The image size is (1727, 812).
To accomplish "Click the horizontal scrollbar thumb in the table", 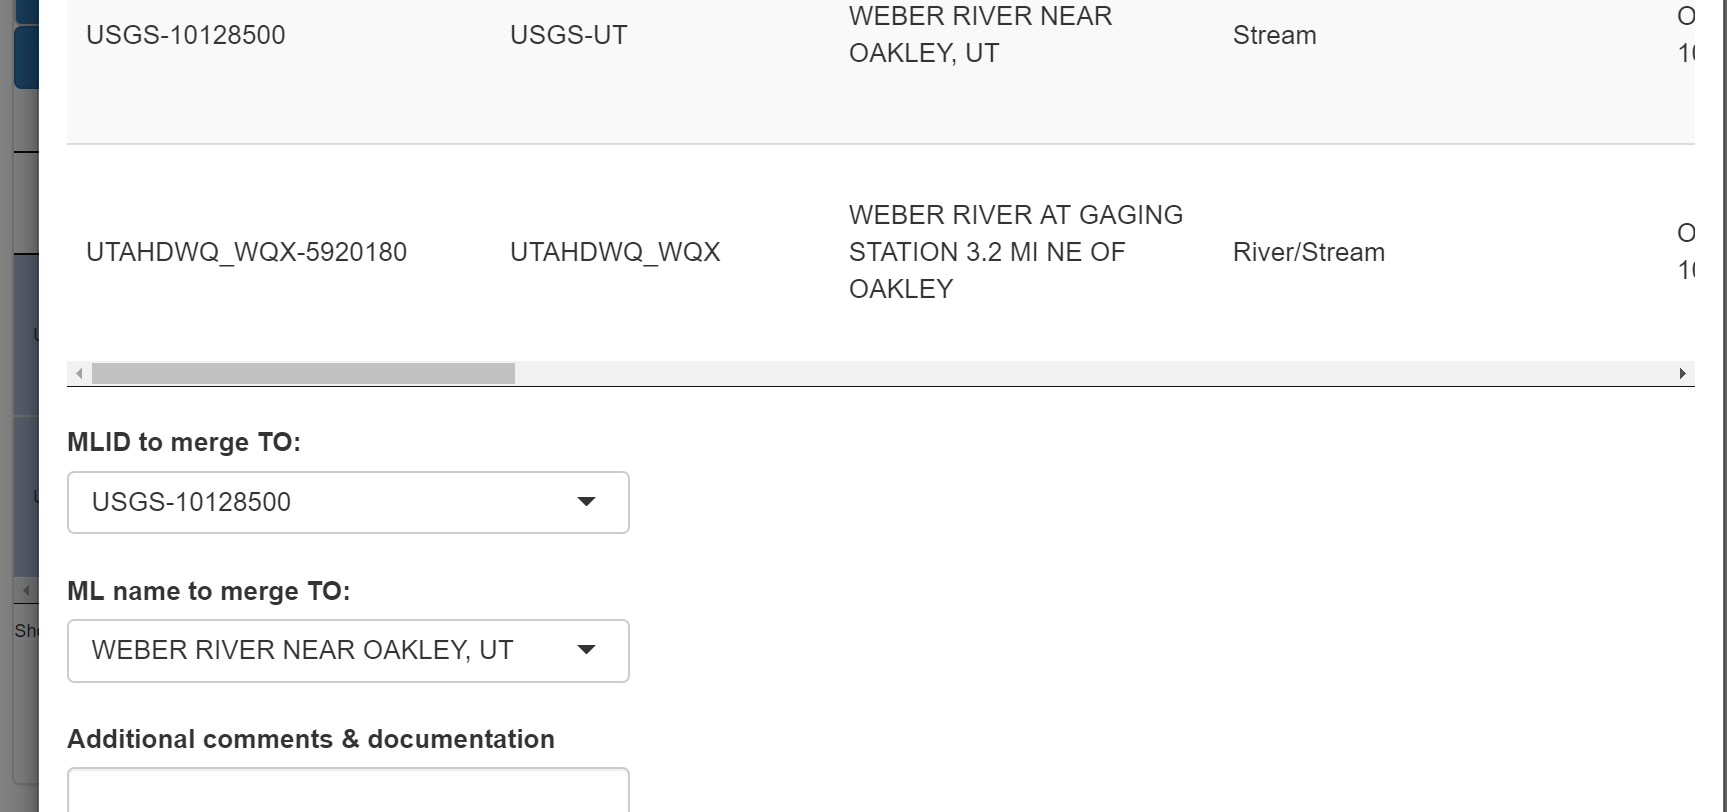I will click(x=303, y=374).
